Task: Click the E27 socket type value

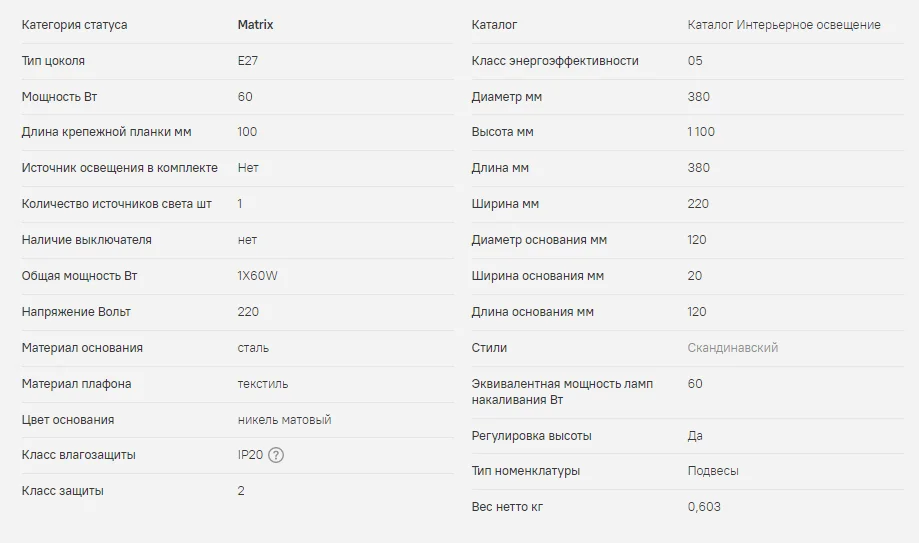Action: (x=247, y=61)
